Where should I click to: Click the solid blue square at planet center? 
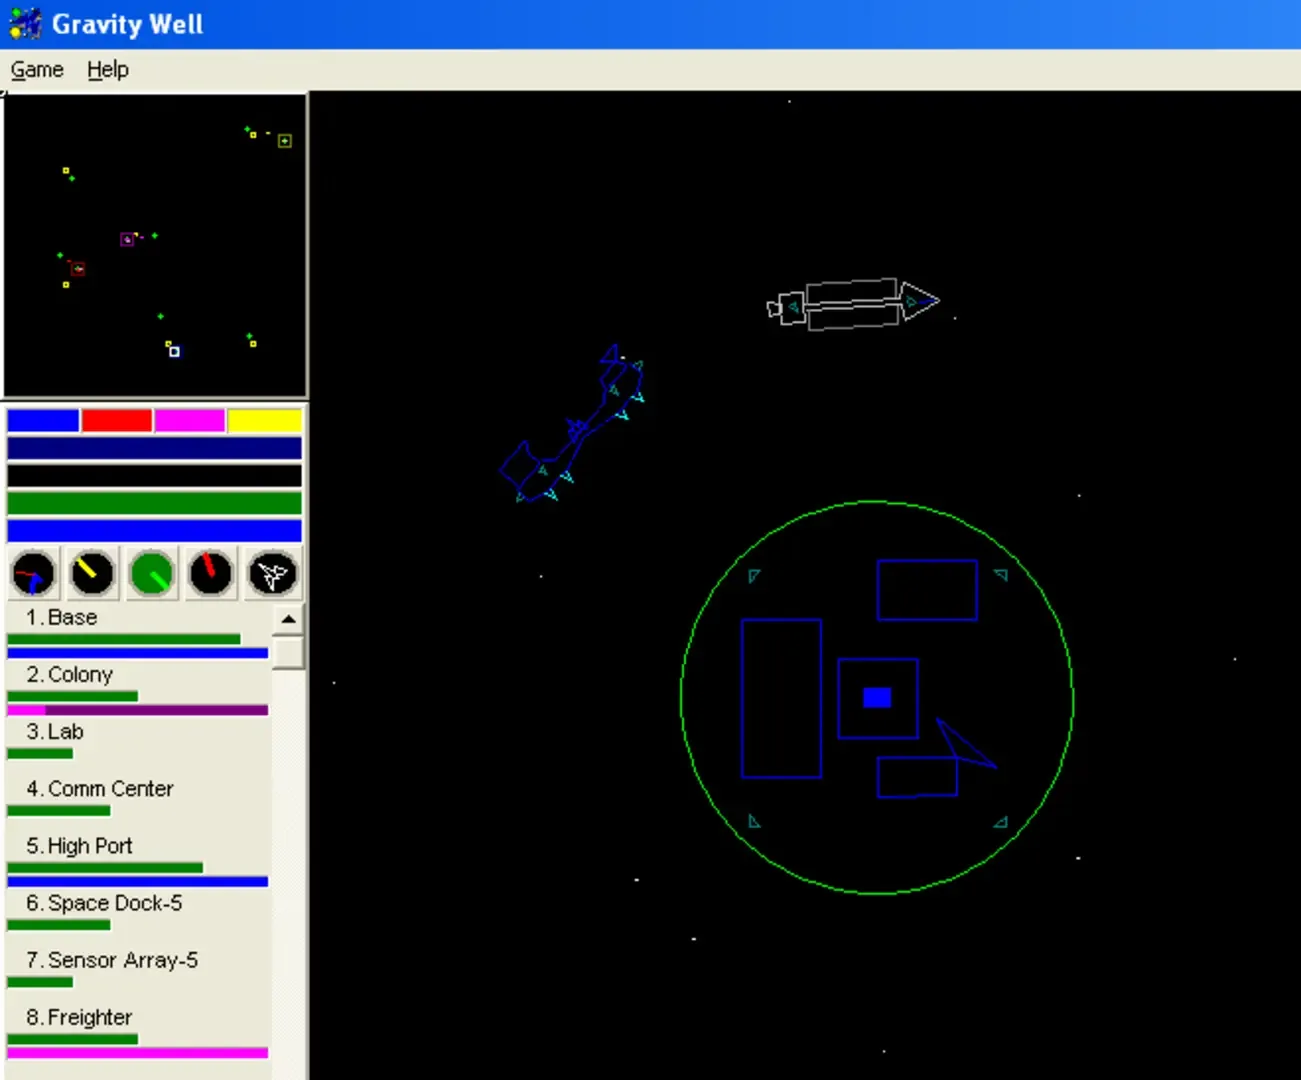(877, 698)
